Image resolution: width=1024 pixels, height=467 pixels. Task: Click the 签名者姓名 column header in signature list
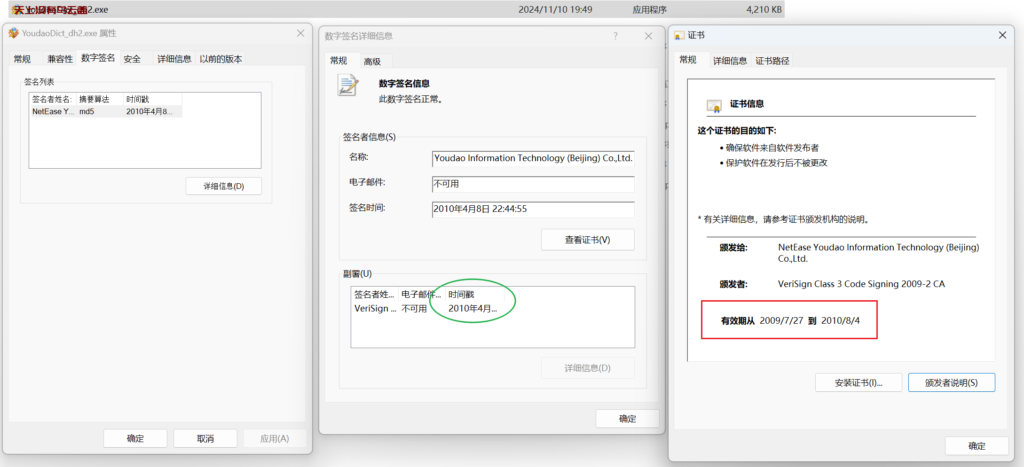click(52, 99)
